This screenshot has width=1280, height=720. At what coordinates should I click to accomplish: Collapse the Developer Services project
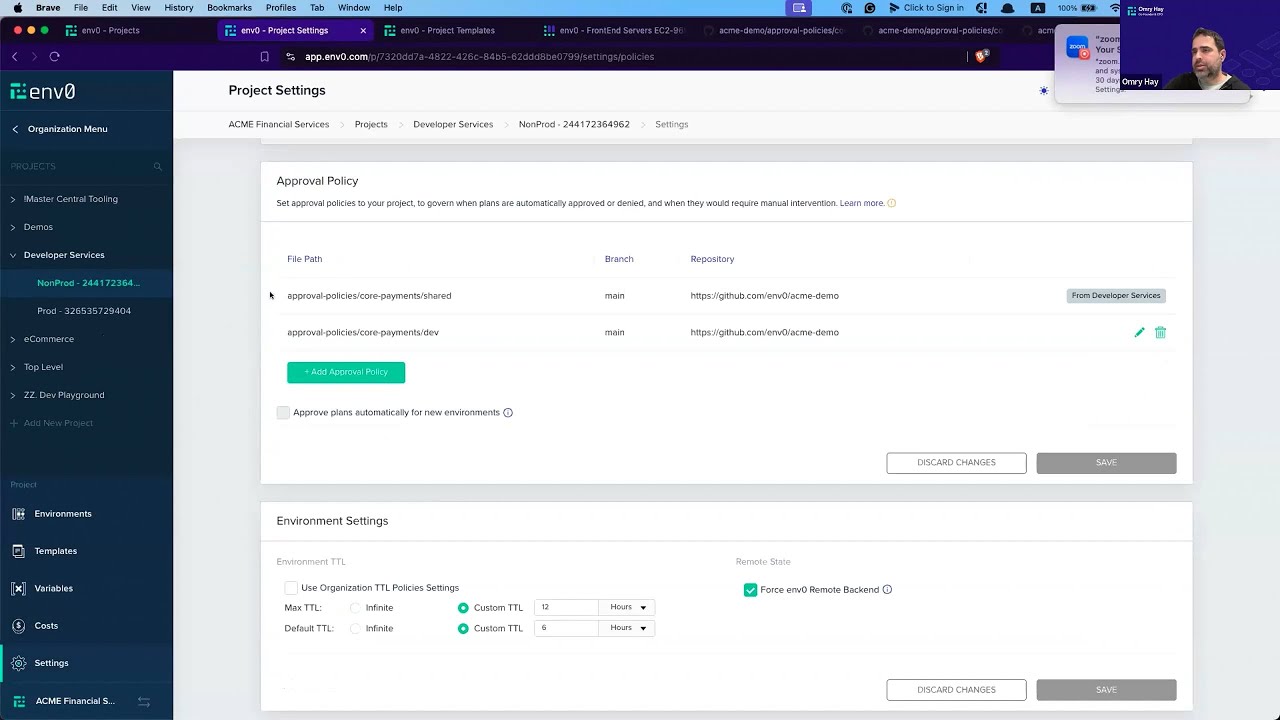13,255
